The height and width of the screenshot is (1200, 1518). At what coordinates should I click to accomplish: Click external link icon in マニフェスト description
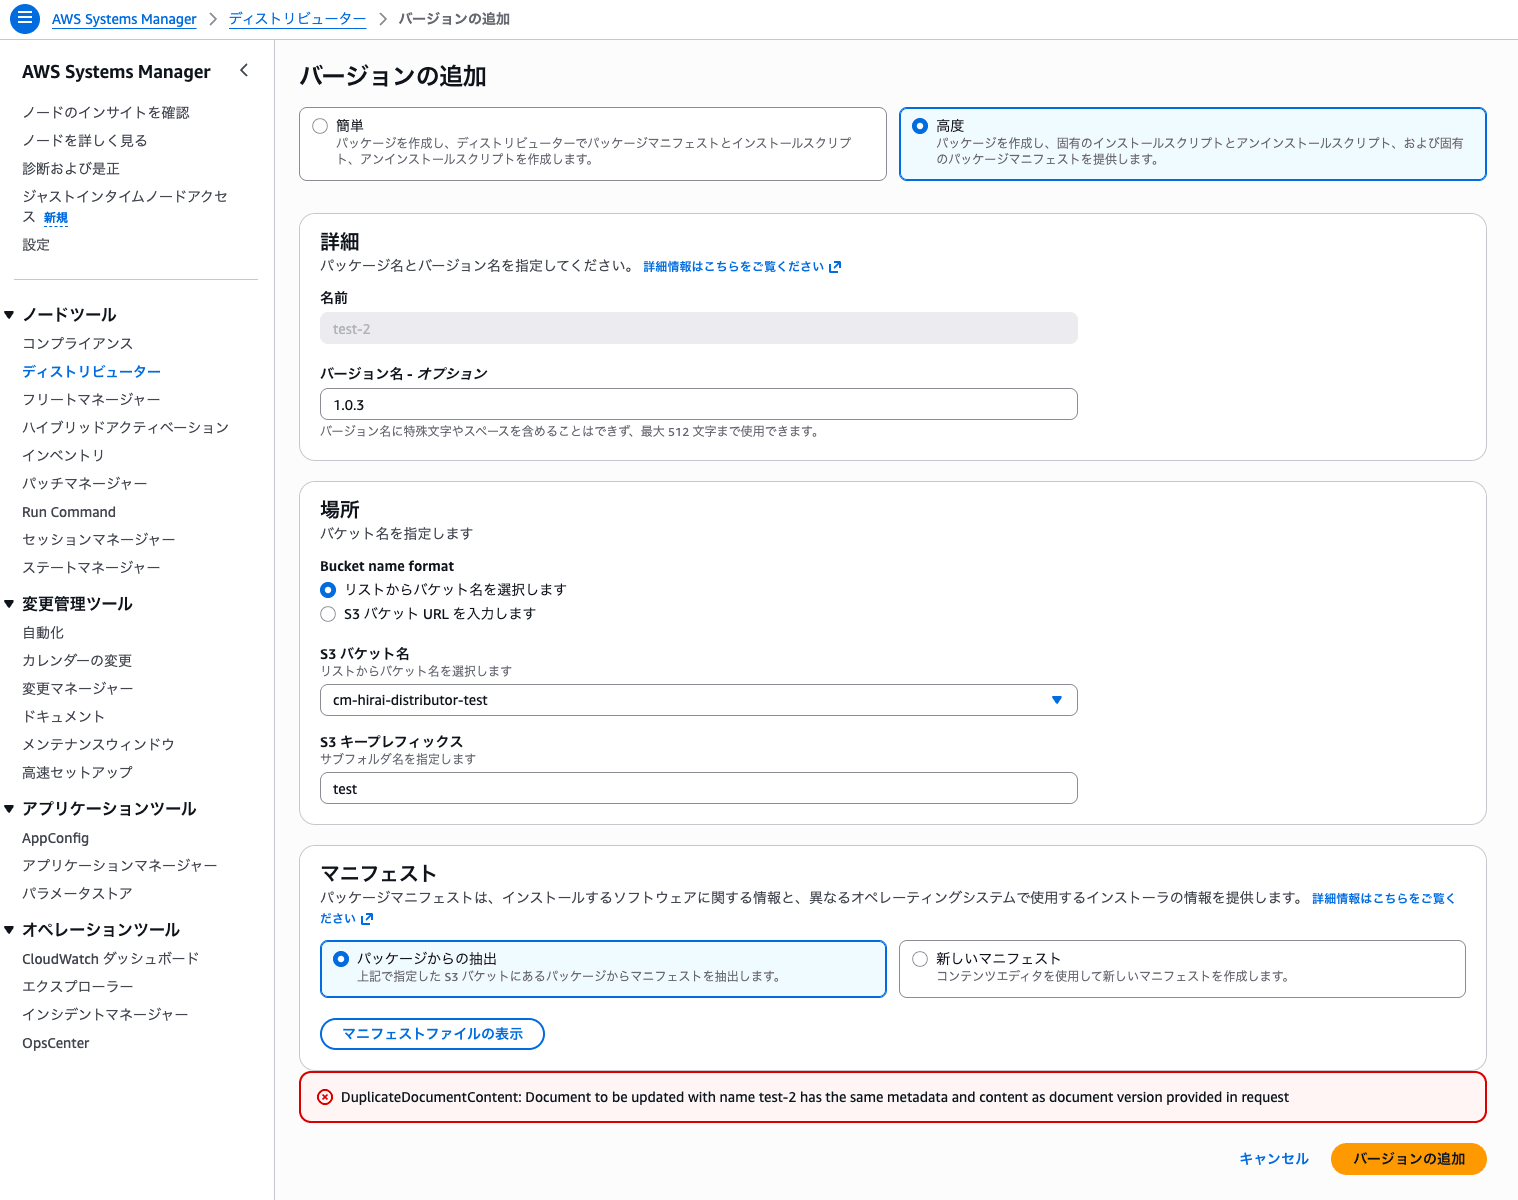pos(367,919)
